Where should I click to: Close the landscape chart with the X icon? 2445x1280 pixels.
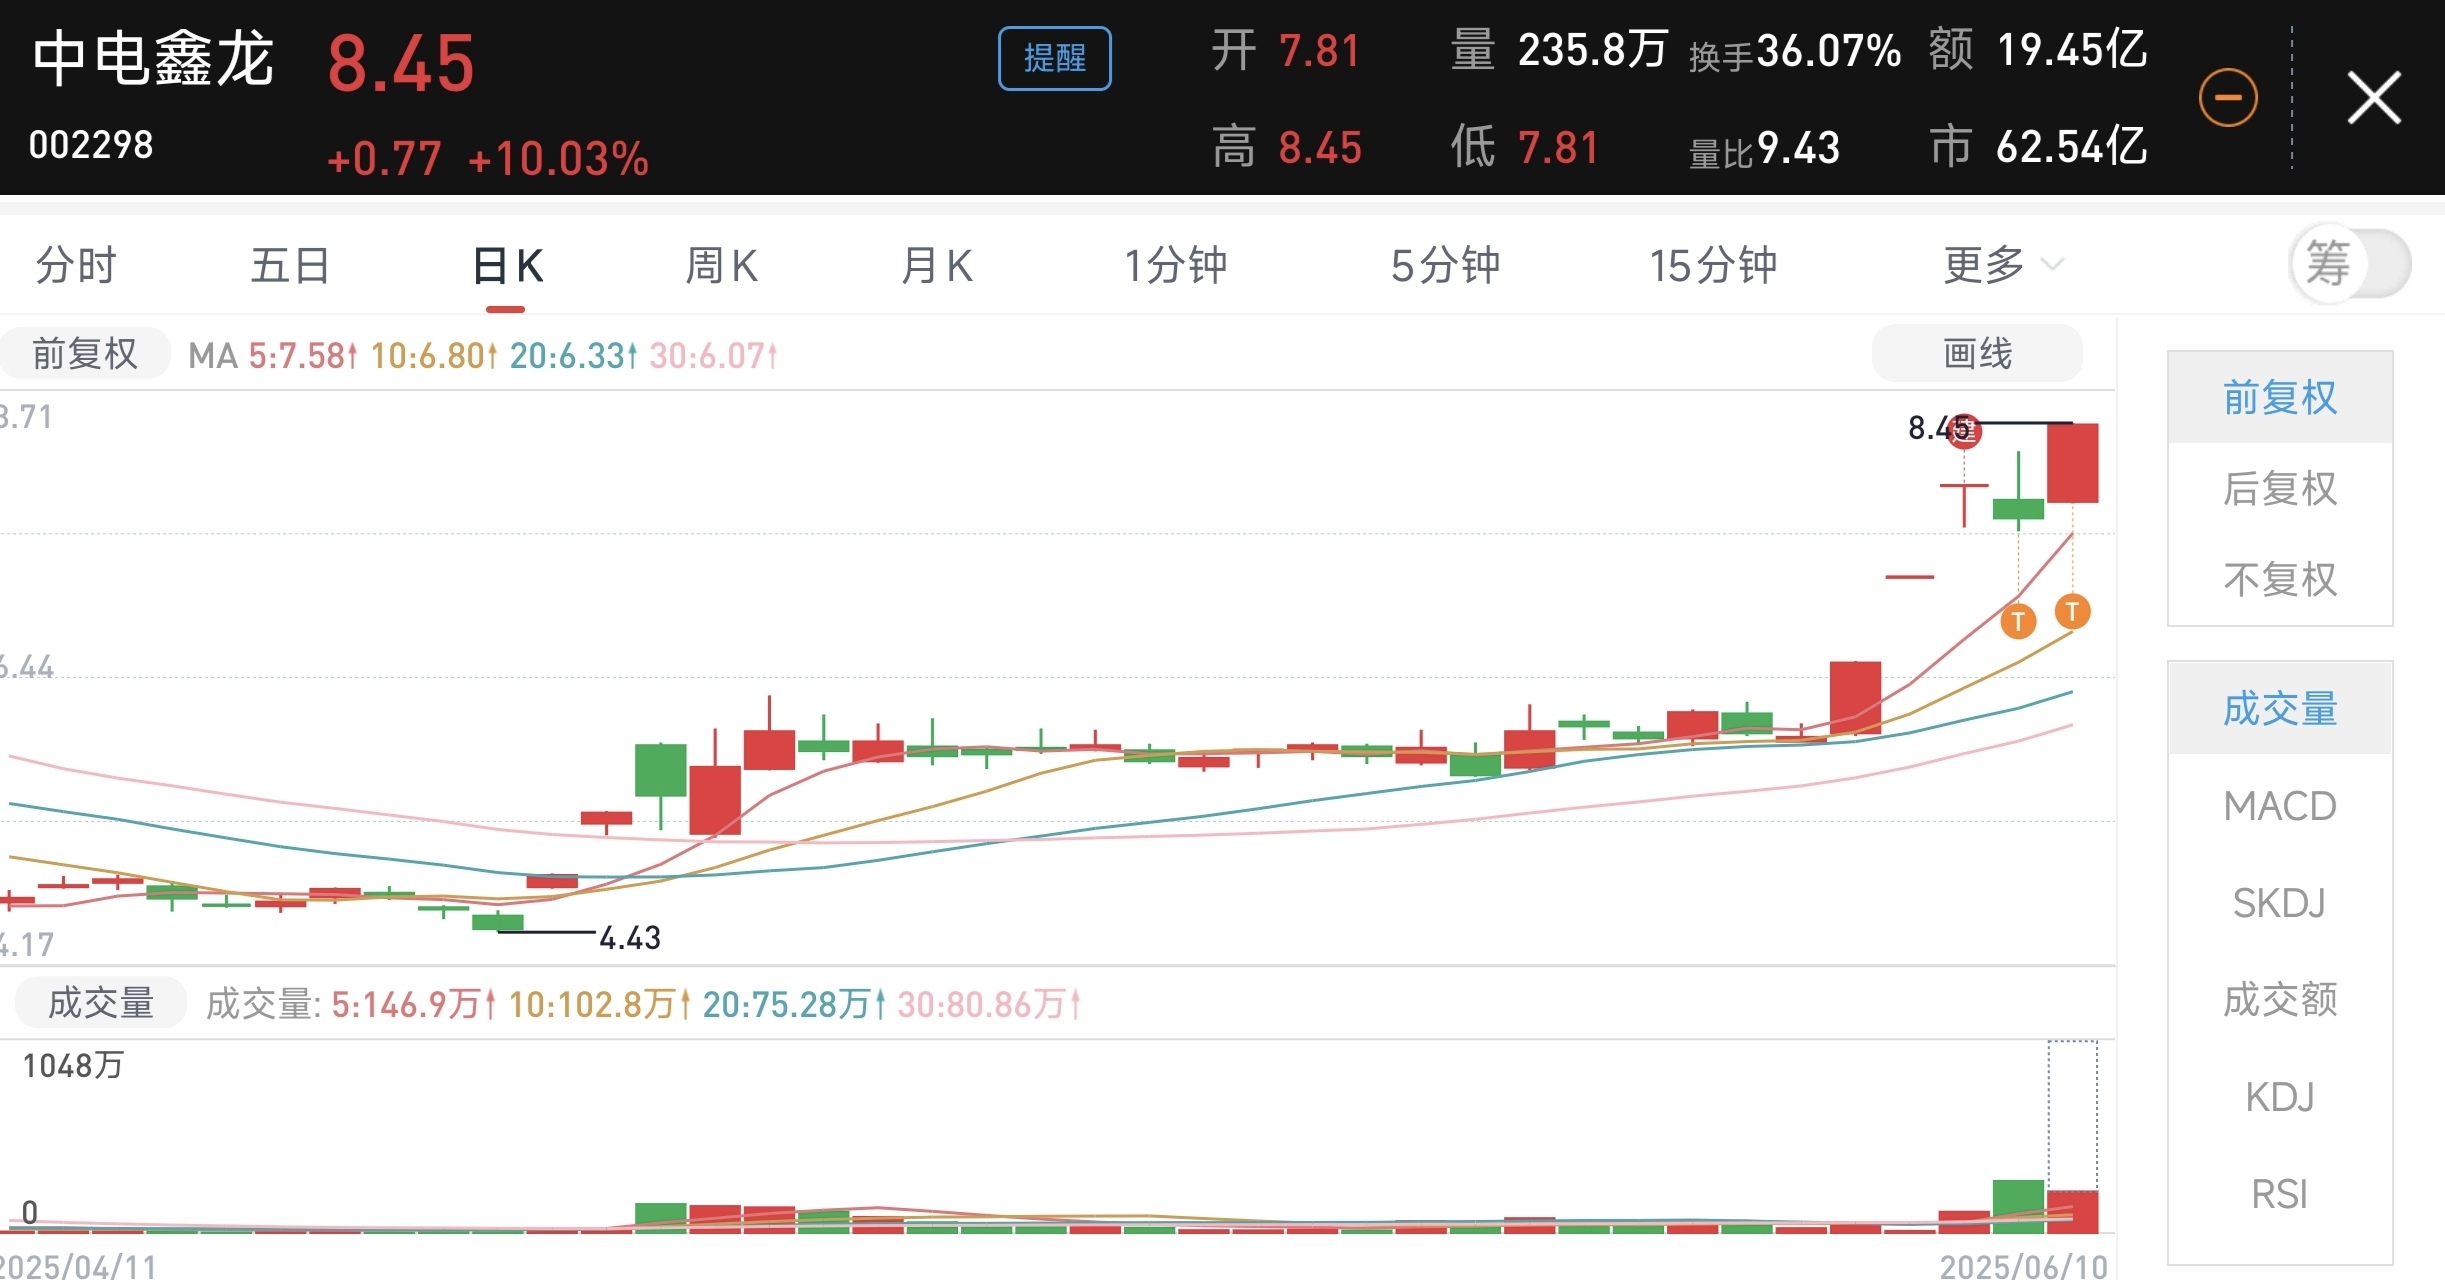coord(2374,98)
